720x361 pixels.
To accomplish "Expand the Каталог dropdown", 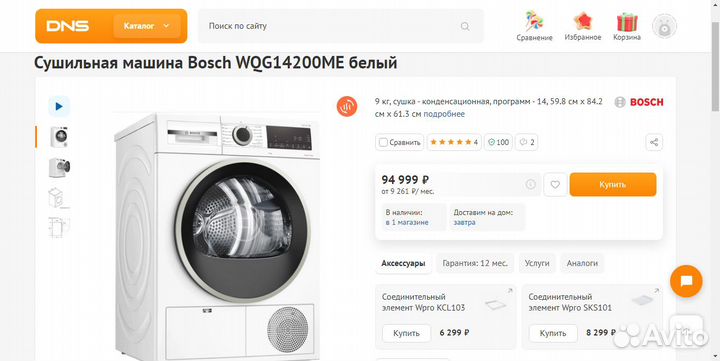I will point(147,26).
